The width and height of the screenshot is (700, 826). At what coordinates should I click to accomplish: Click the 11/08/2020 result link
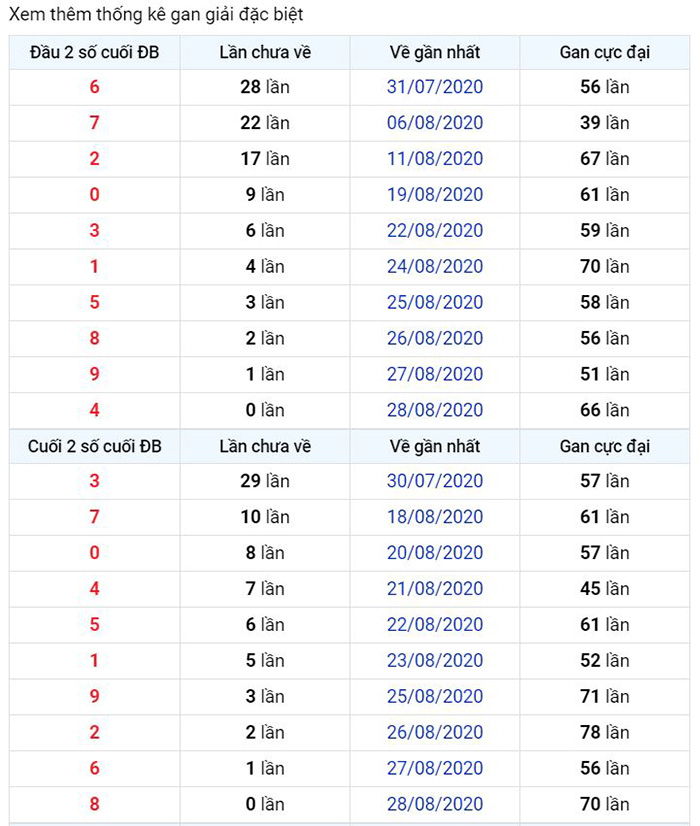click(x=435, y=159)
